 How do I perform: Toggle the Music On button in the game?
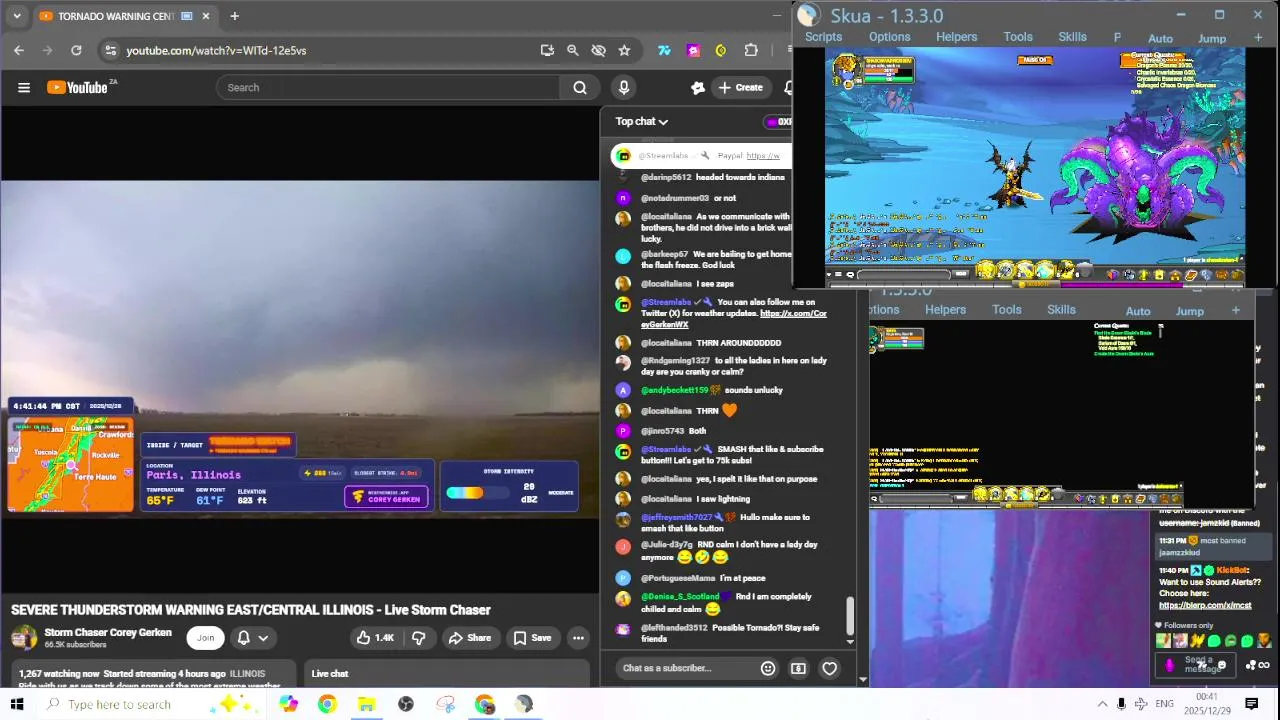(x=1035, y=59)
